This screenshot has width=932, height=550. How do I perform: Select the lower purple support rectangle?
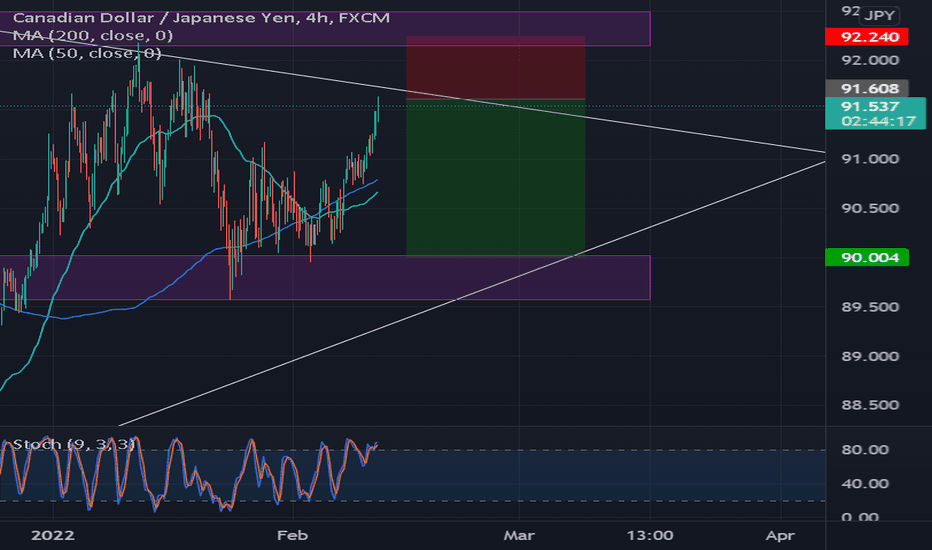point(325,278)
